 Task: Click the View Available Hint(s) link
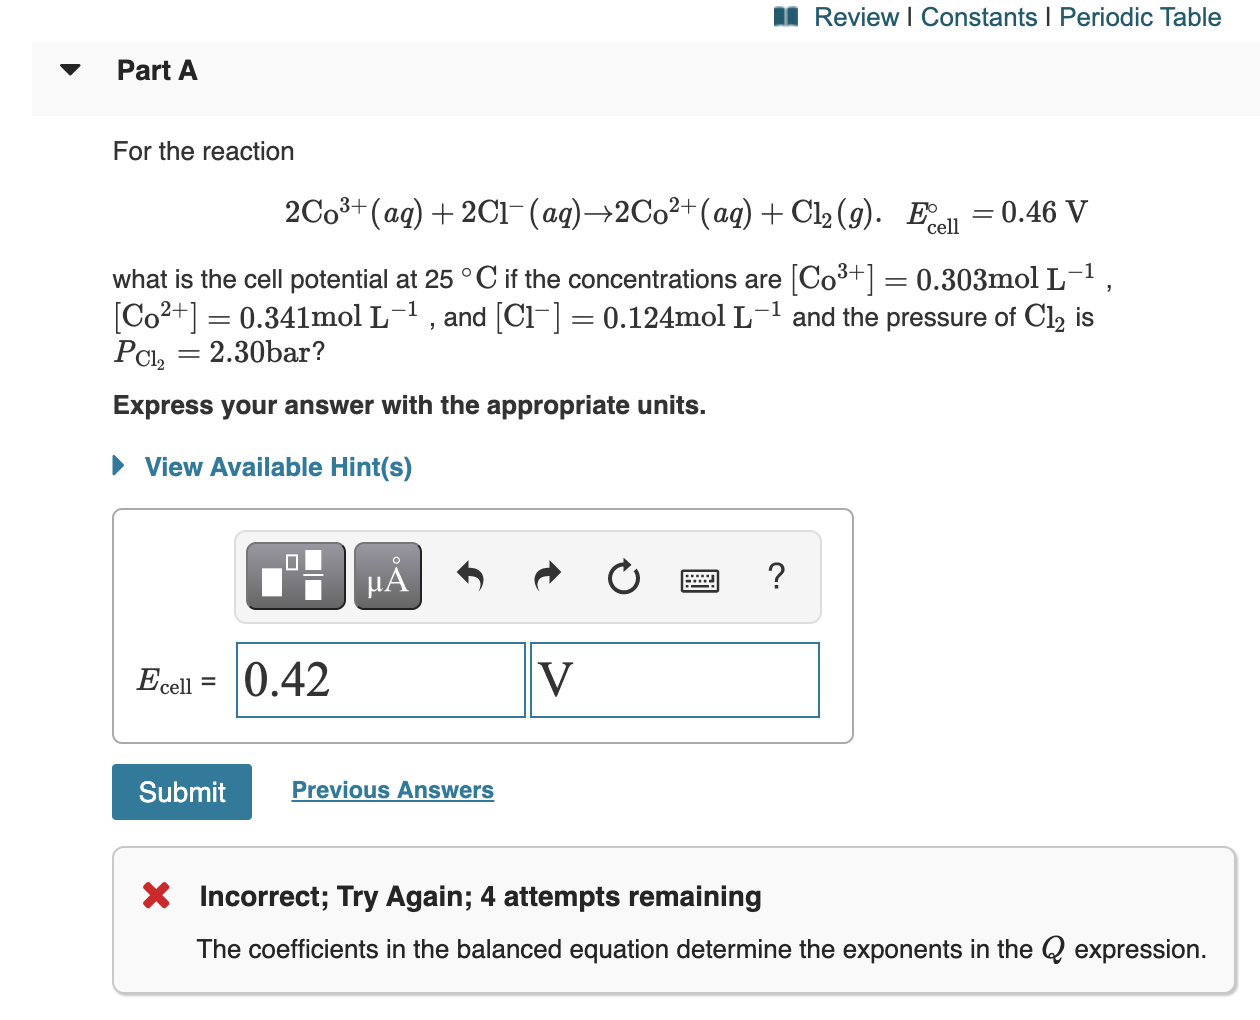[x=277, y=466]
